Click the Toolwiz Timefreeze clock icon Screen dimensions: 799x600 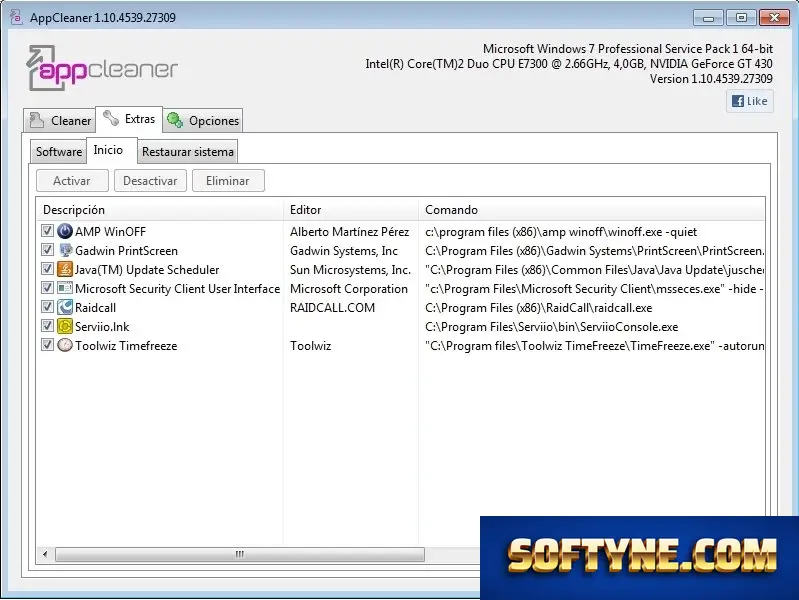click(x=65, y=345)
